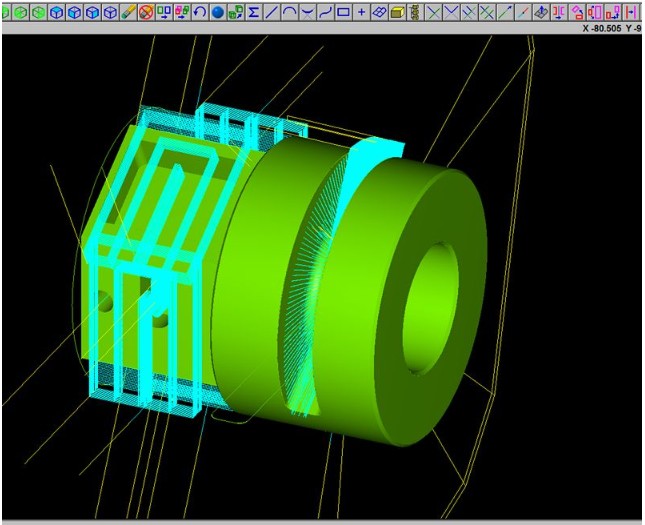Choose the plus-shaped point tool
The width and height of the screenshot is (645, 525).
coord(361,12)
